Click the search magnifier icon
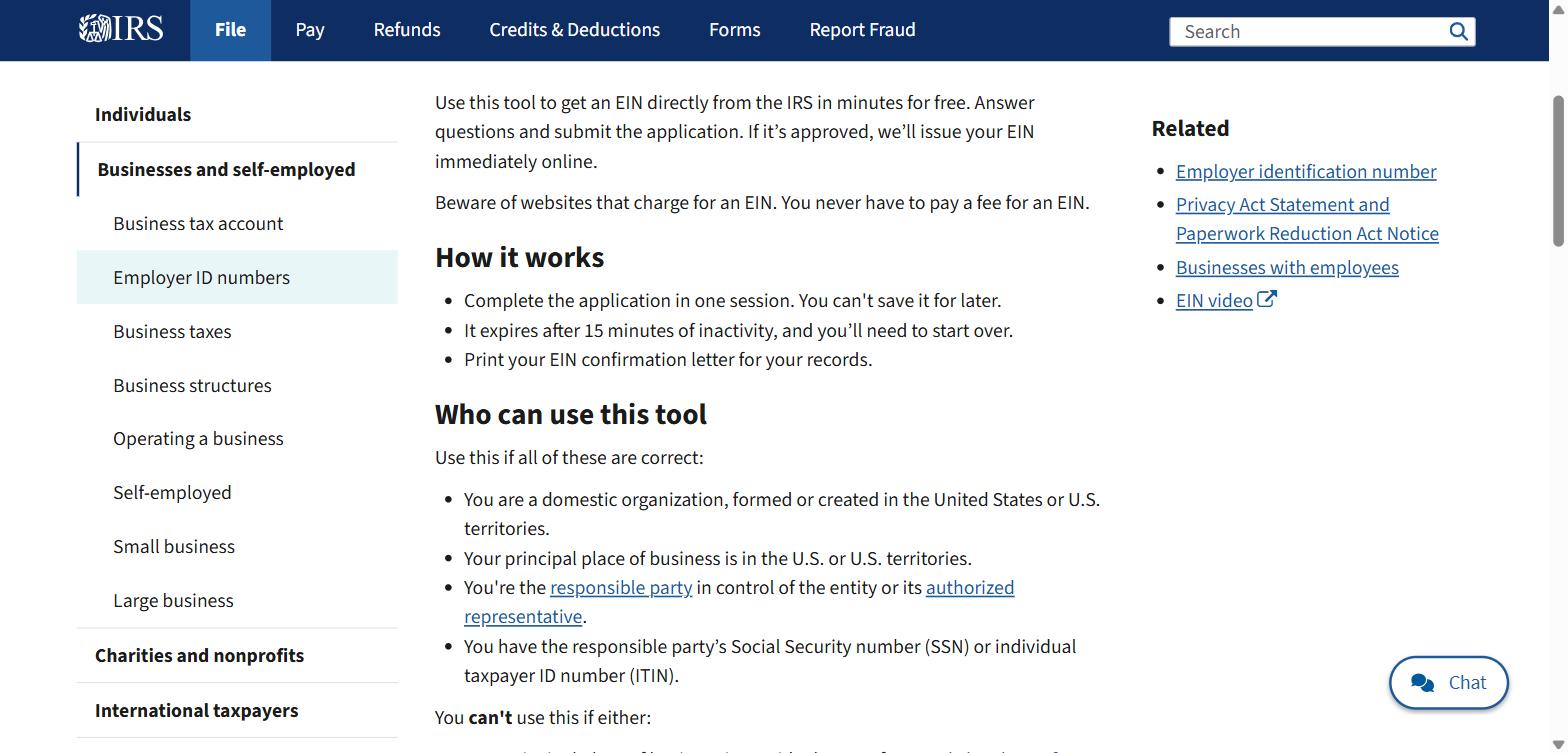This screenshot has height=753, width=1568. click(x=1458, y=31)
